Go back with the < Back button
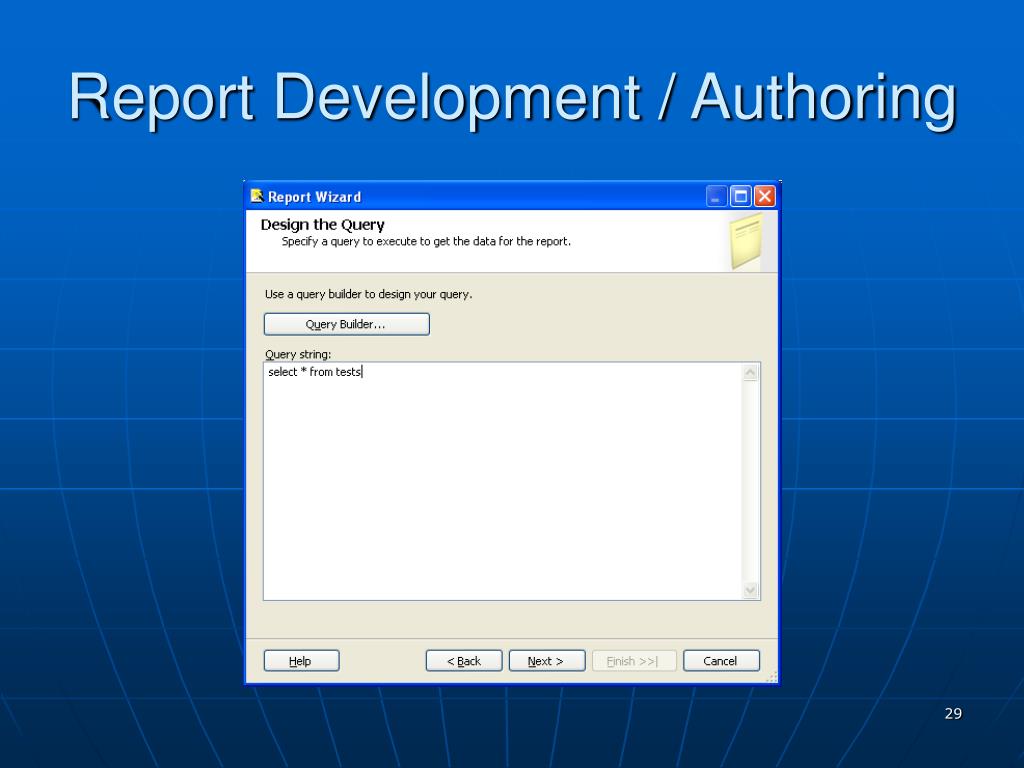The width and height of the screenshot is (1024, 768). 464,661
